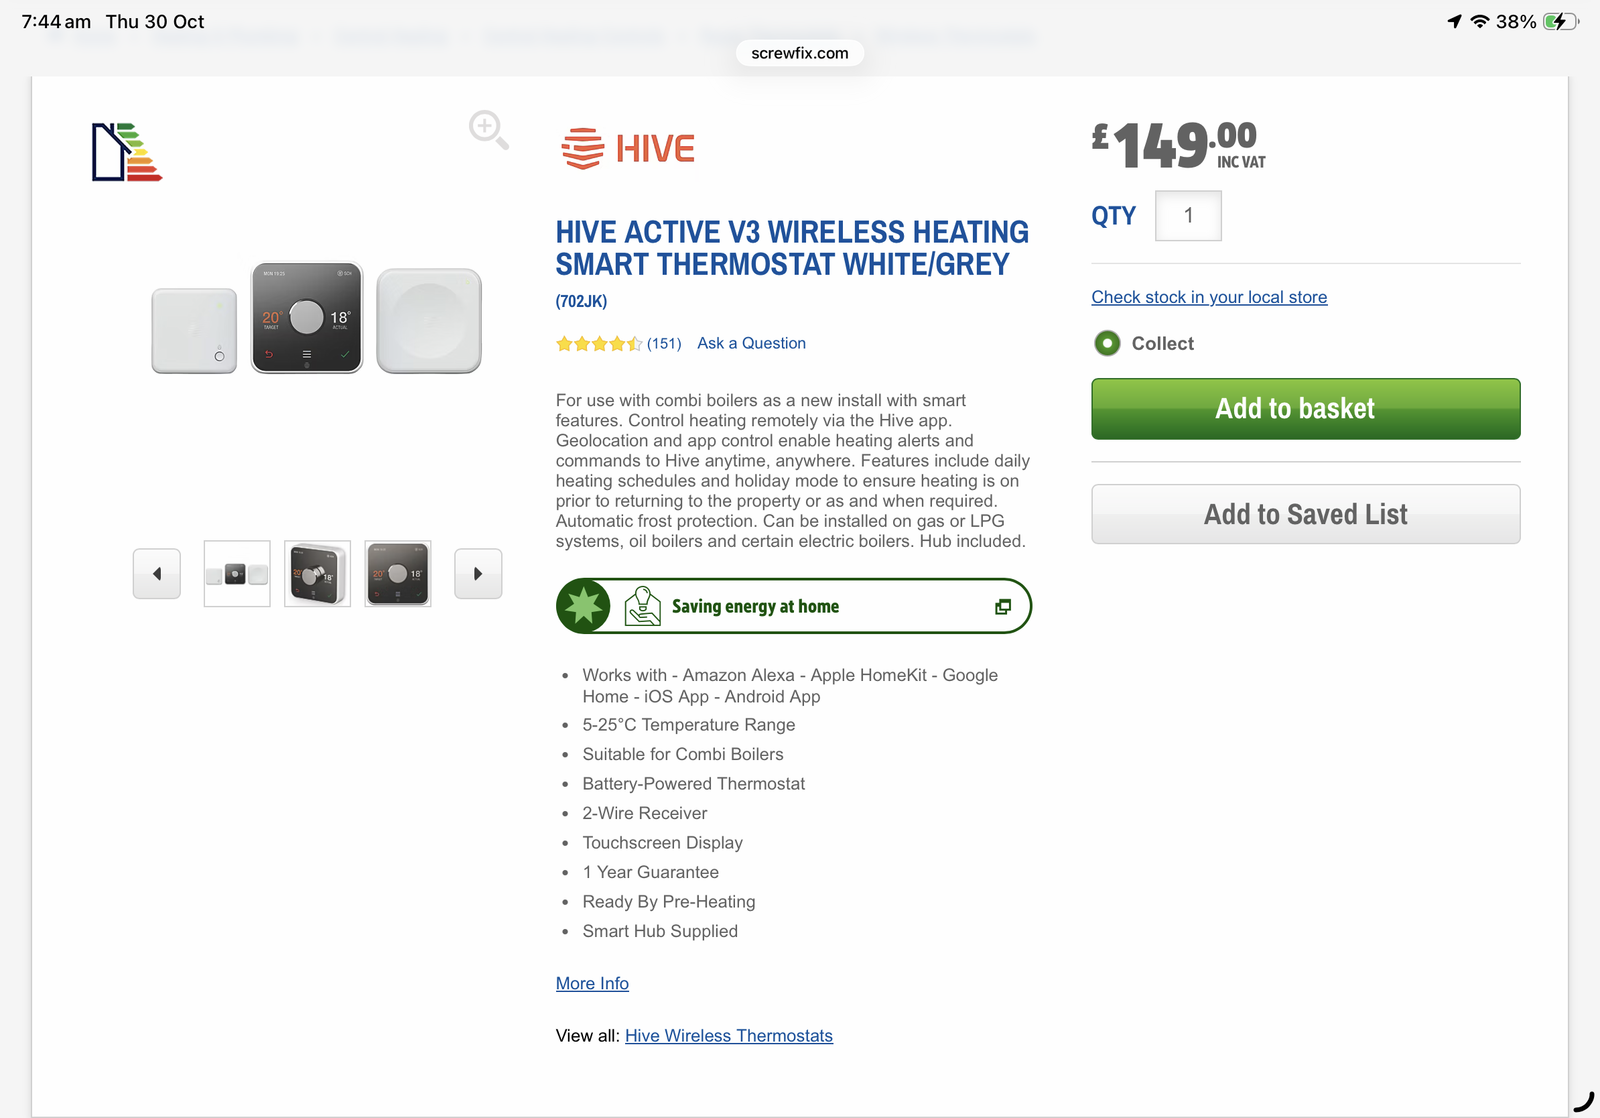The height and width of the screenshot is (1118, 1600).
Task: Click the green star badge icon
Action: pyautogui.click(x=584, y=606)
